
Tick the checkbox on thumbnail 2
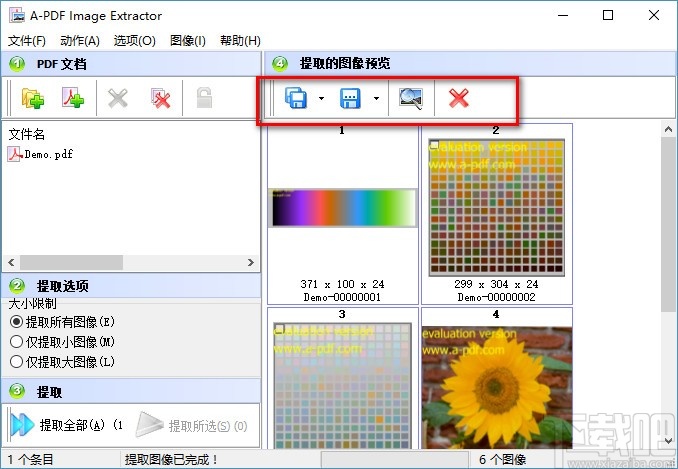pyautogui.click(x=434, y=145)
